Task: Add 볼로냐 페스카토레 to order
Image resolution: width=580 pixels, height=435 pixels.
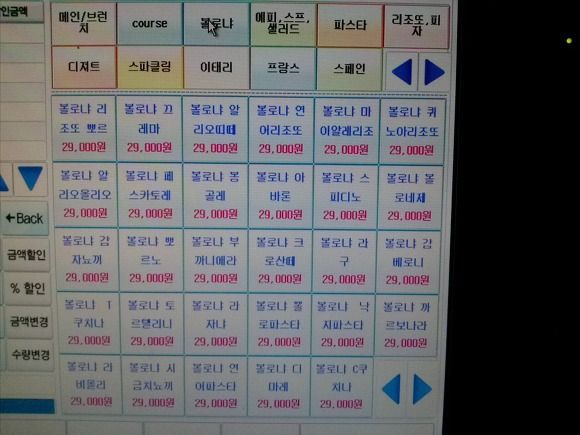Action: point(150,195)
